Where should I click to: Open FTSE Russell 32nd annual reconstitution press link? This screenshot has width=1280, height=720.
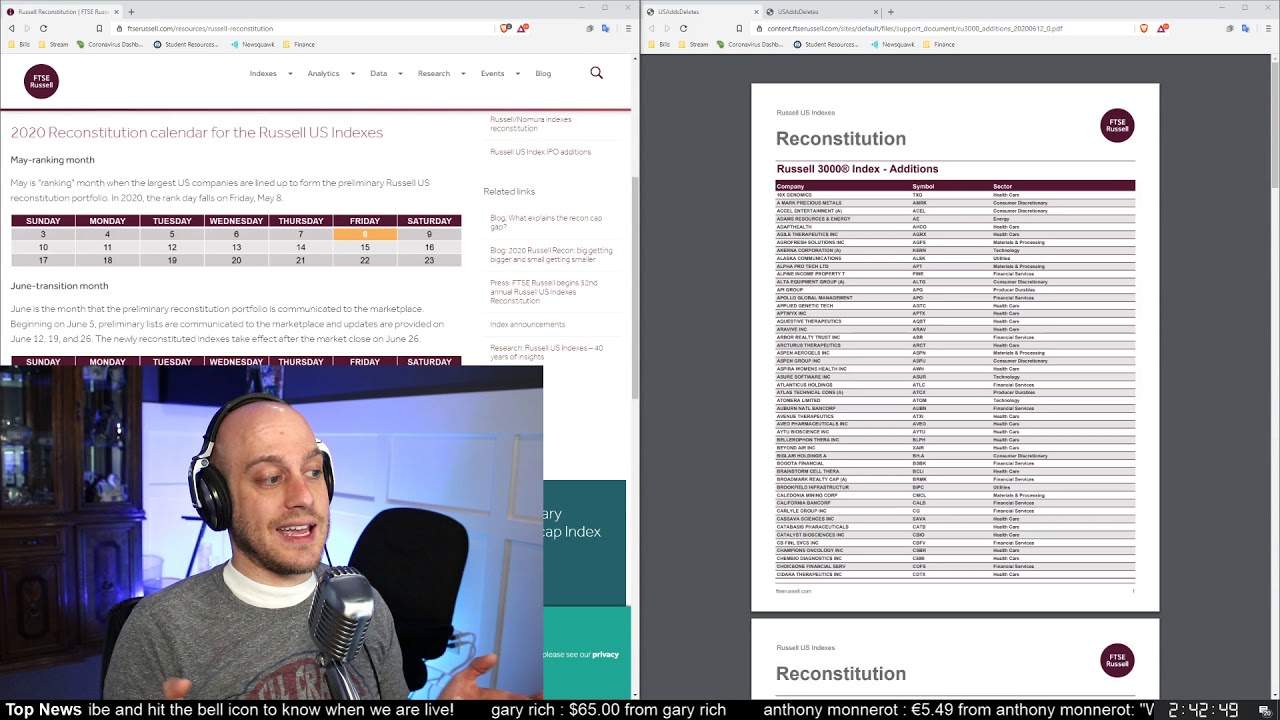tap(544, 292)
